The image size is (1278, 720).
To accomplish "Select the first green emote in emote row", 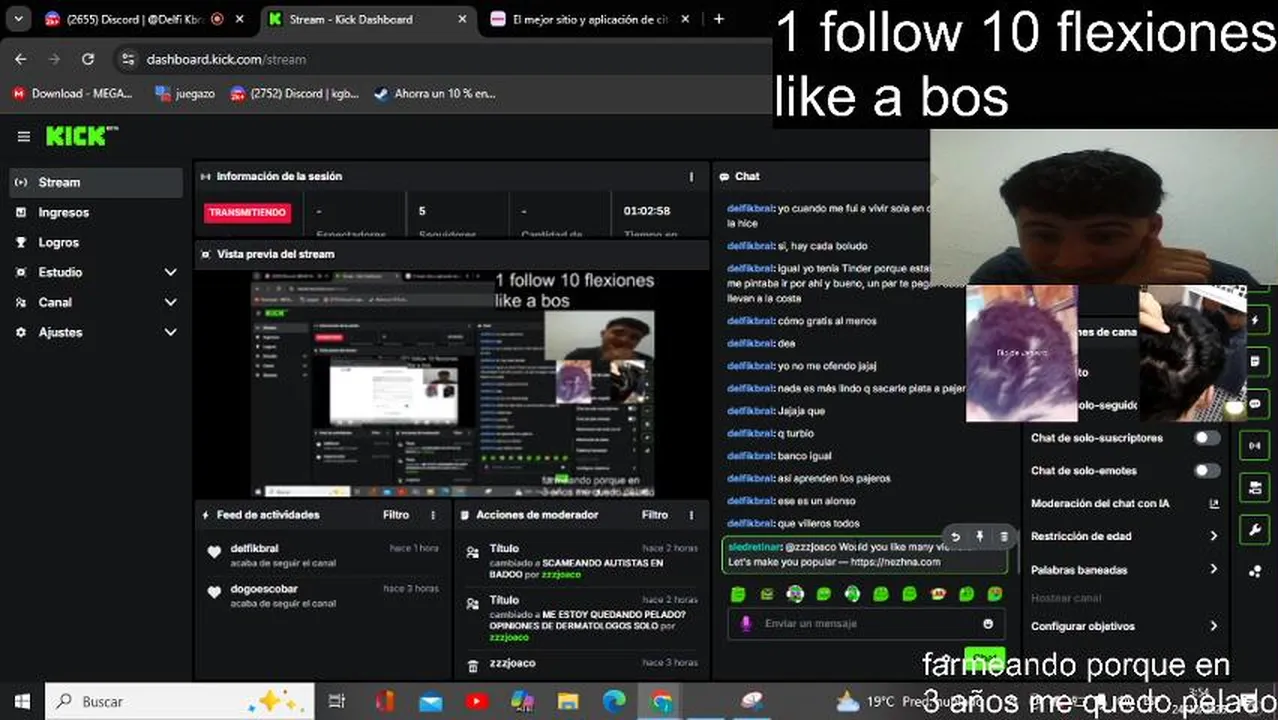I will tap(738, 594).
